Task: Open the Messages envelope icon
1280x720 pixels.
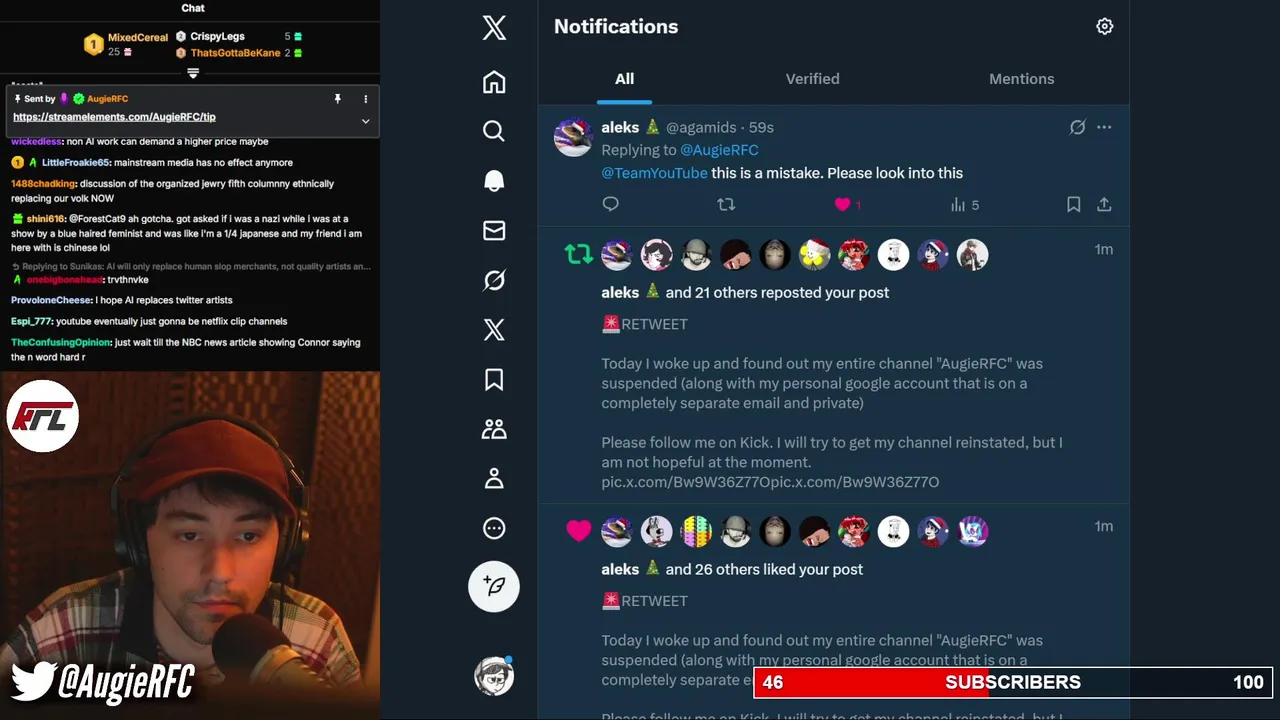Action: click(x=494, y=230)
